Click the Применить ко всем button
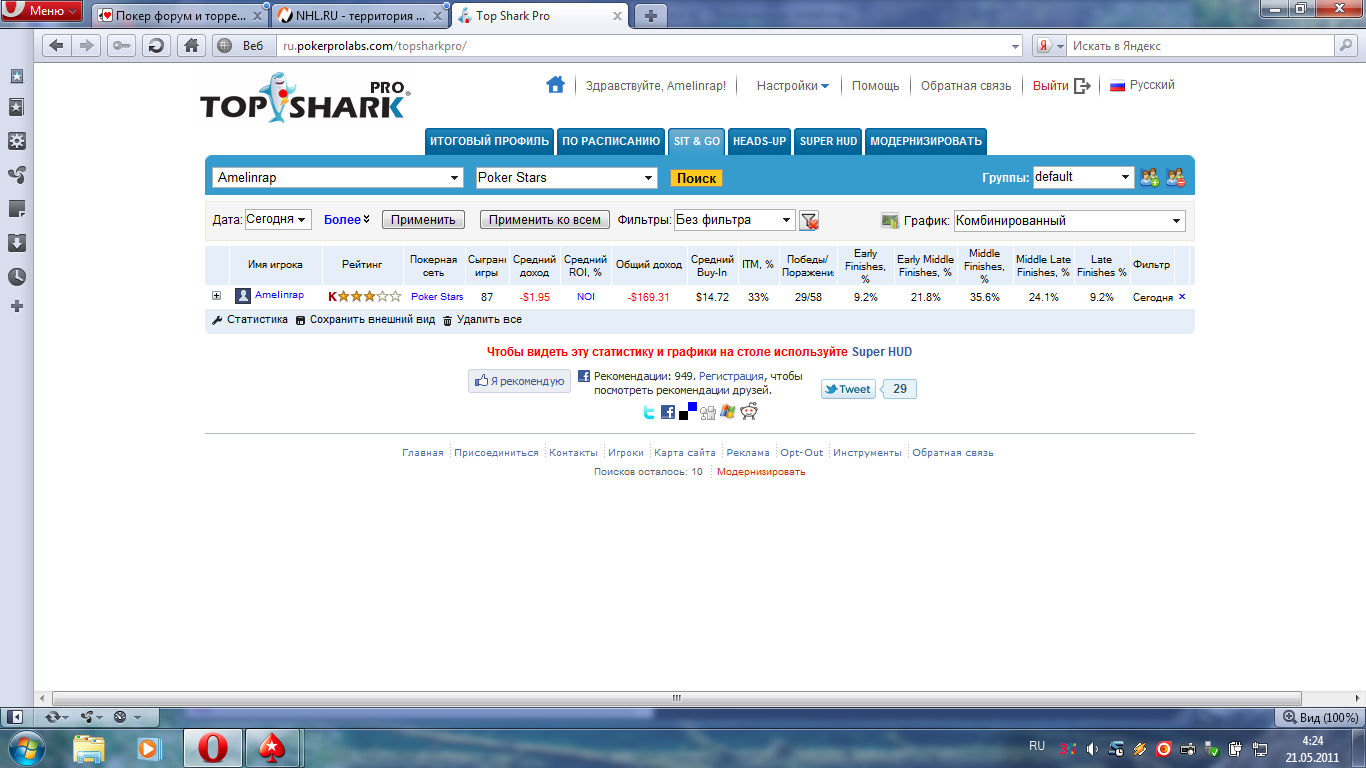The height and width of the screenshot is (768, 1366). tap(544, 220)
